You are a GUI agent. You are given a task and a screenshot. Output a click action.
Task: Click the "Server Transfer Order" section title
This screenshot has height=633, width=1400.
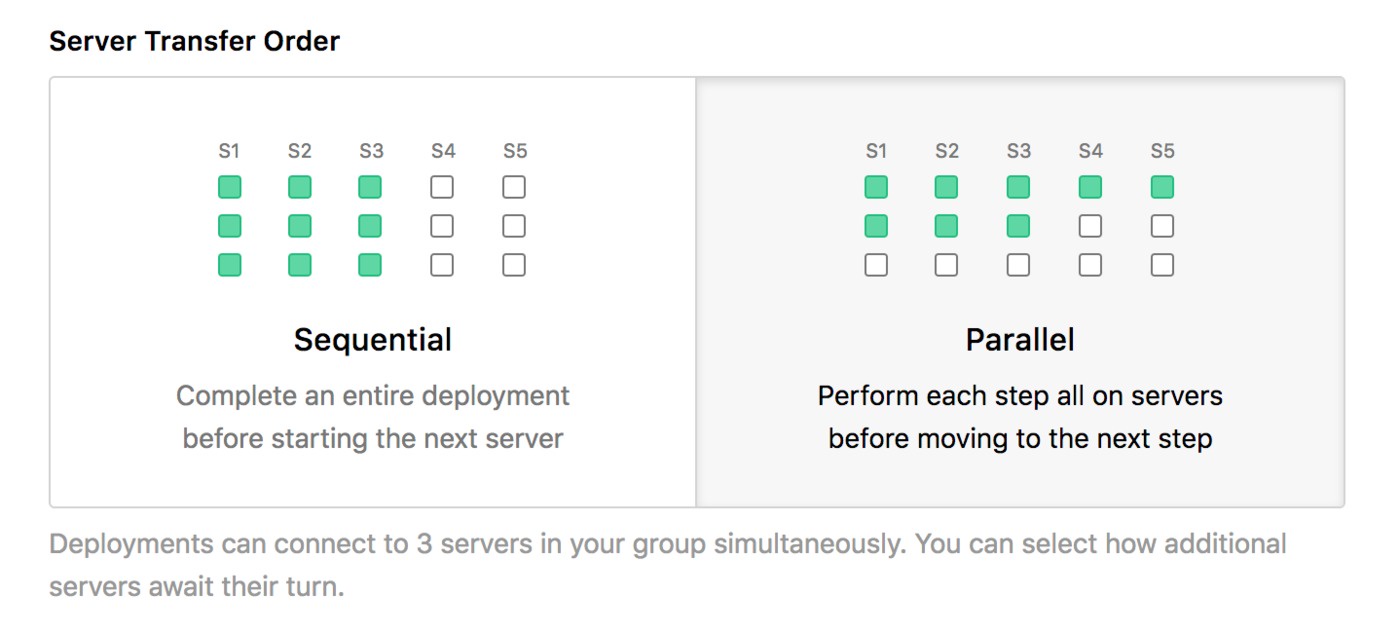coord(194,41)
